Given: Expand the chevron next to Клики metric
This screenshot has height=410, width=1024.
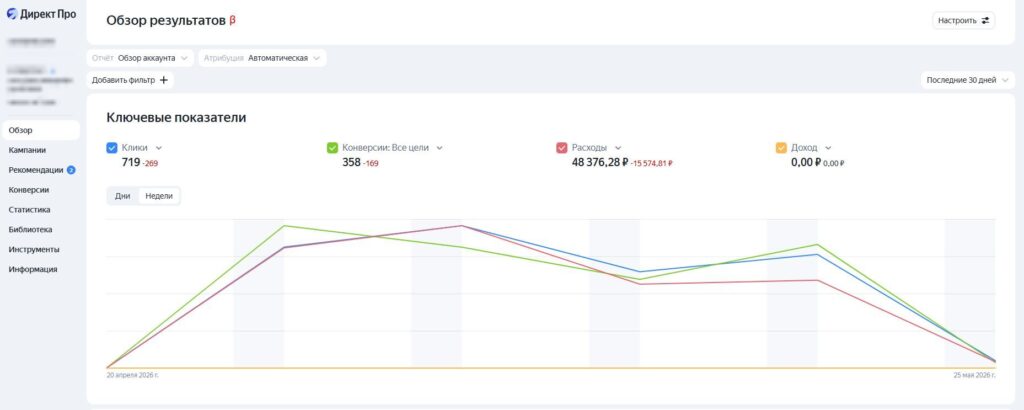Looking at the screenshot, I should 159,148.
